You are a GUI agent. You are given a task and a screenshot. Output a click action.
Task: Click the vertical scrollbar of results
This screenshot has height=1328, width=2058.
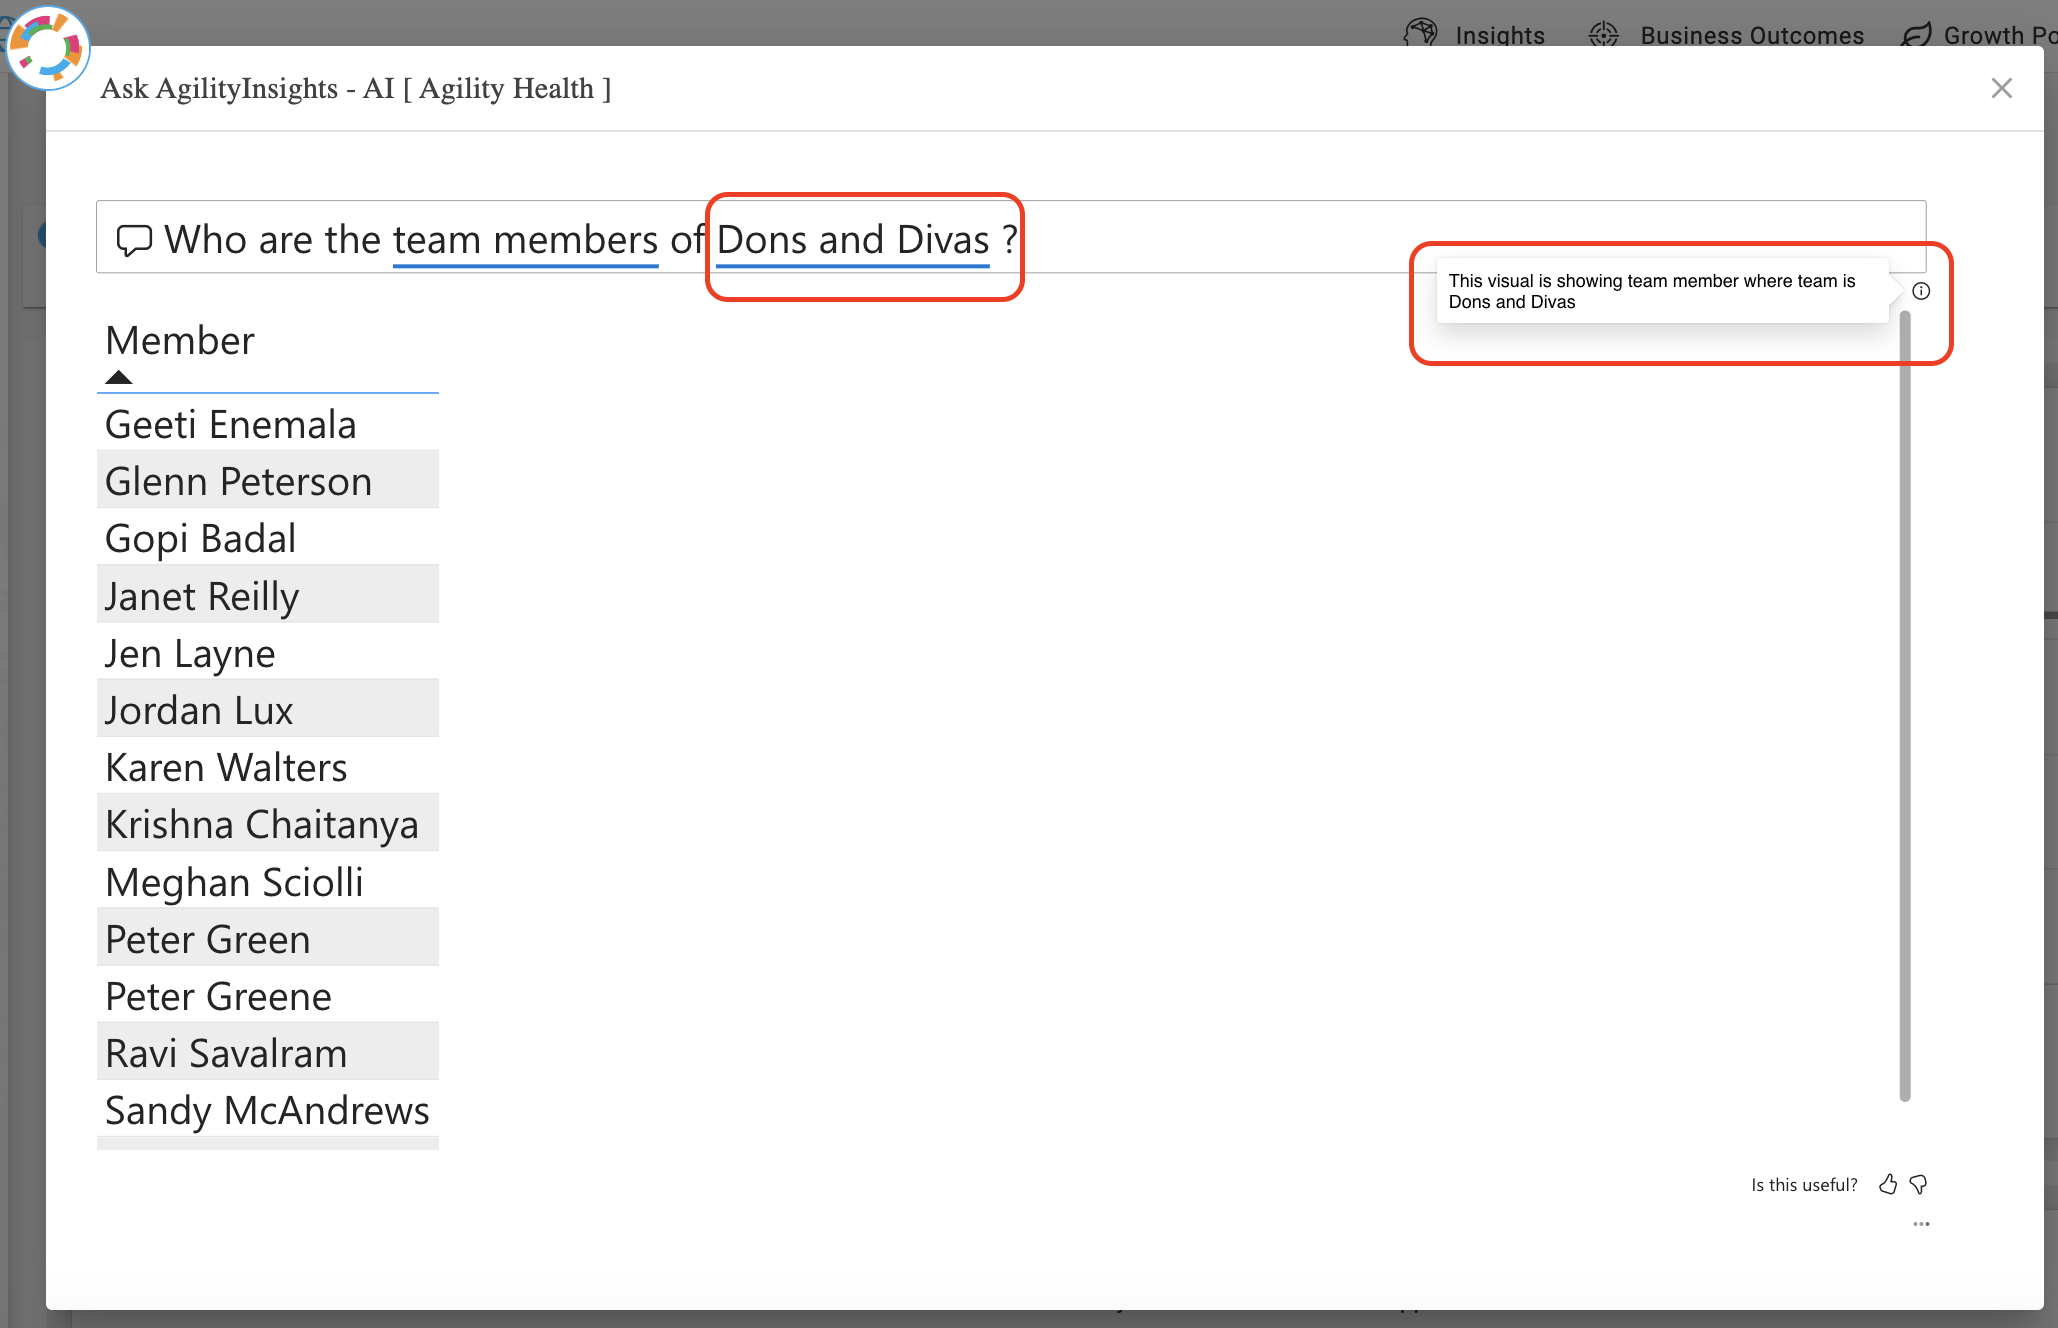1905,706
